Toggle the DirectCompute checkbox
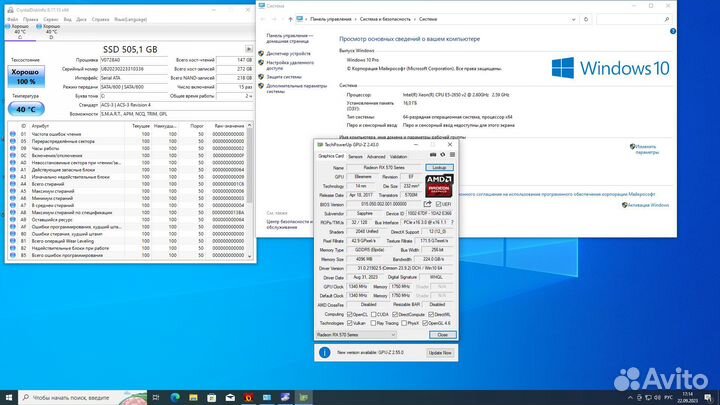This screenshot has width=720, height=405. pyautogui.click(x=395, y=315)
